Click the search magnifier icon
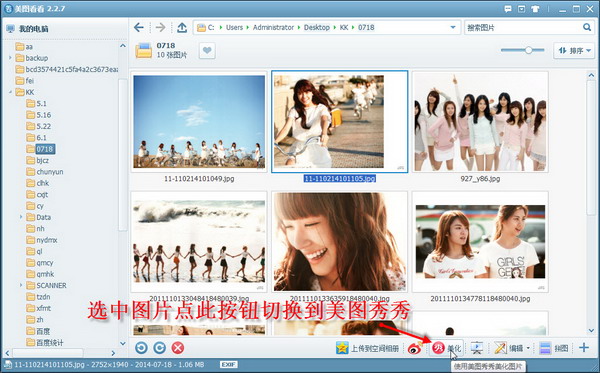This screenshot has height=373, width=600. tap(587, 27)
